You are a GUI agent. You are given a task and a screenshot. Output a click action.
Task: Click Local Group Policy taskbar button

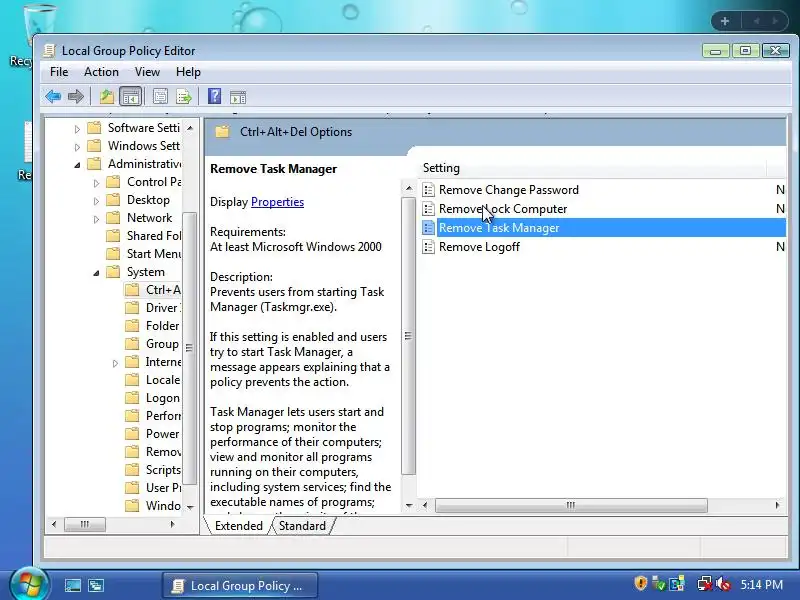[240, 586]
